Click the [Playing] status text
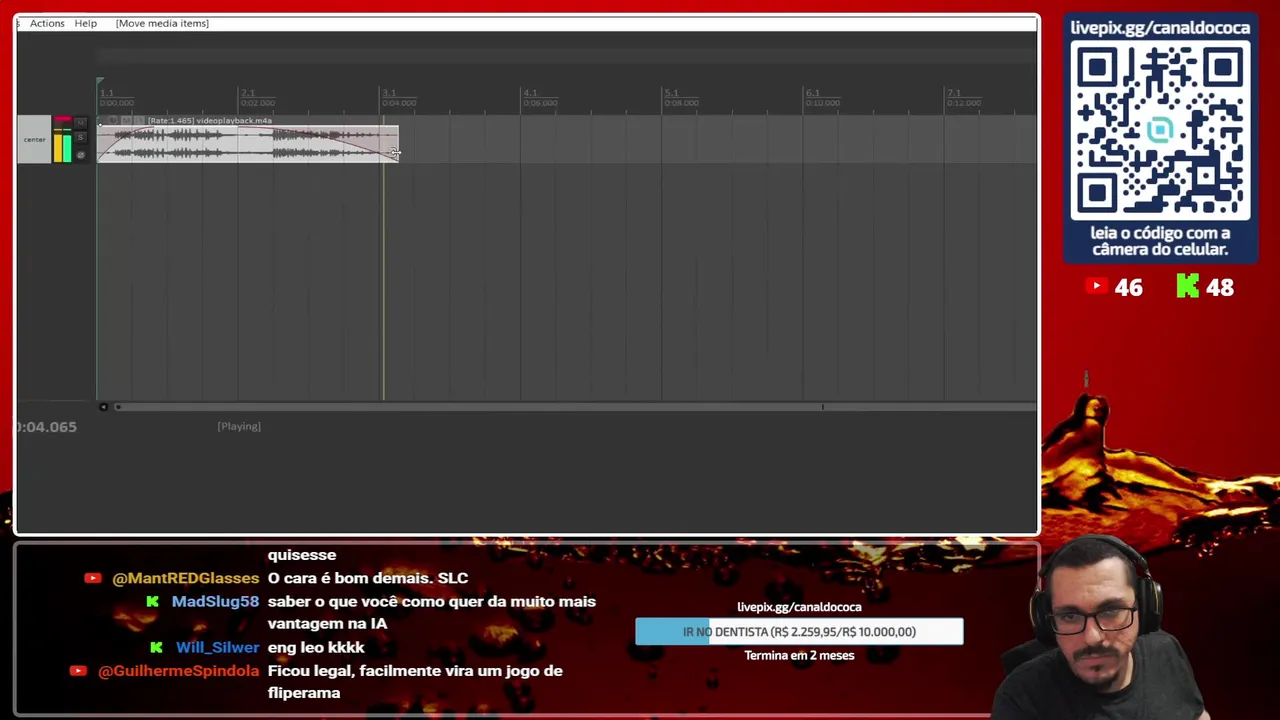 (x=239, y=426)
